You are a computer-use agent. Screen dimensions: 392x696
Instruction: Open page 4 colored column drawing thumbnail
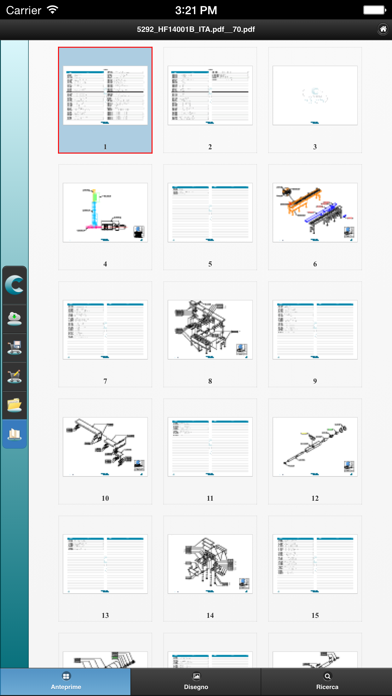click(x=105, y=217)
